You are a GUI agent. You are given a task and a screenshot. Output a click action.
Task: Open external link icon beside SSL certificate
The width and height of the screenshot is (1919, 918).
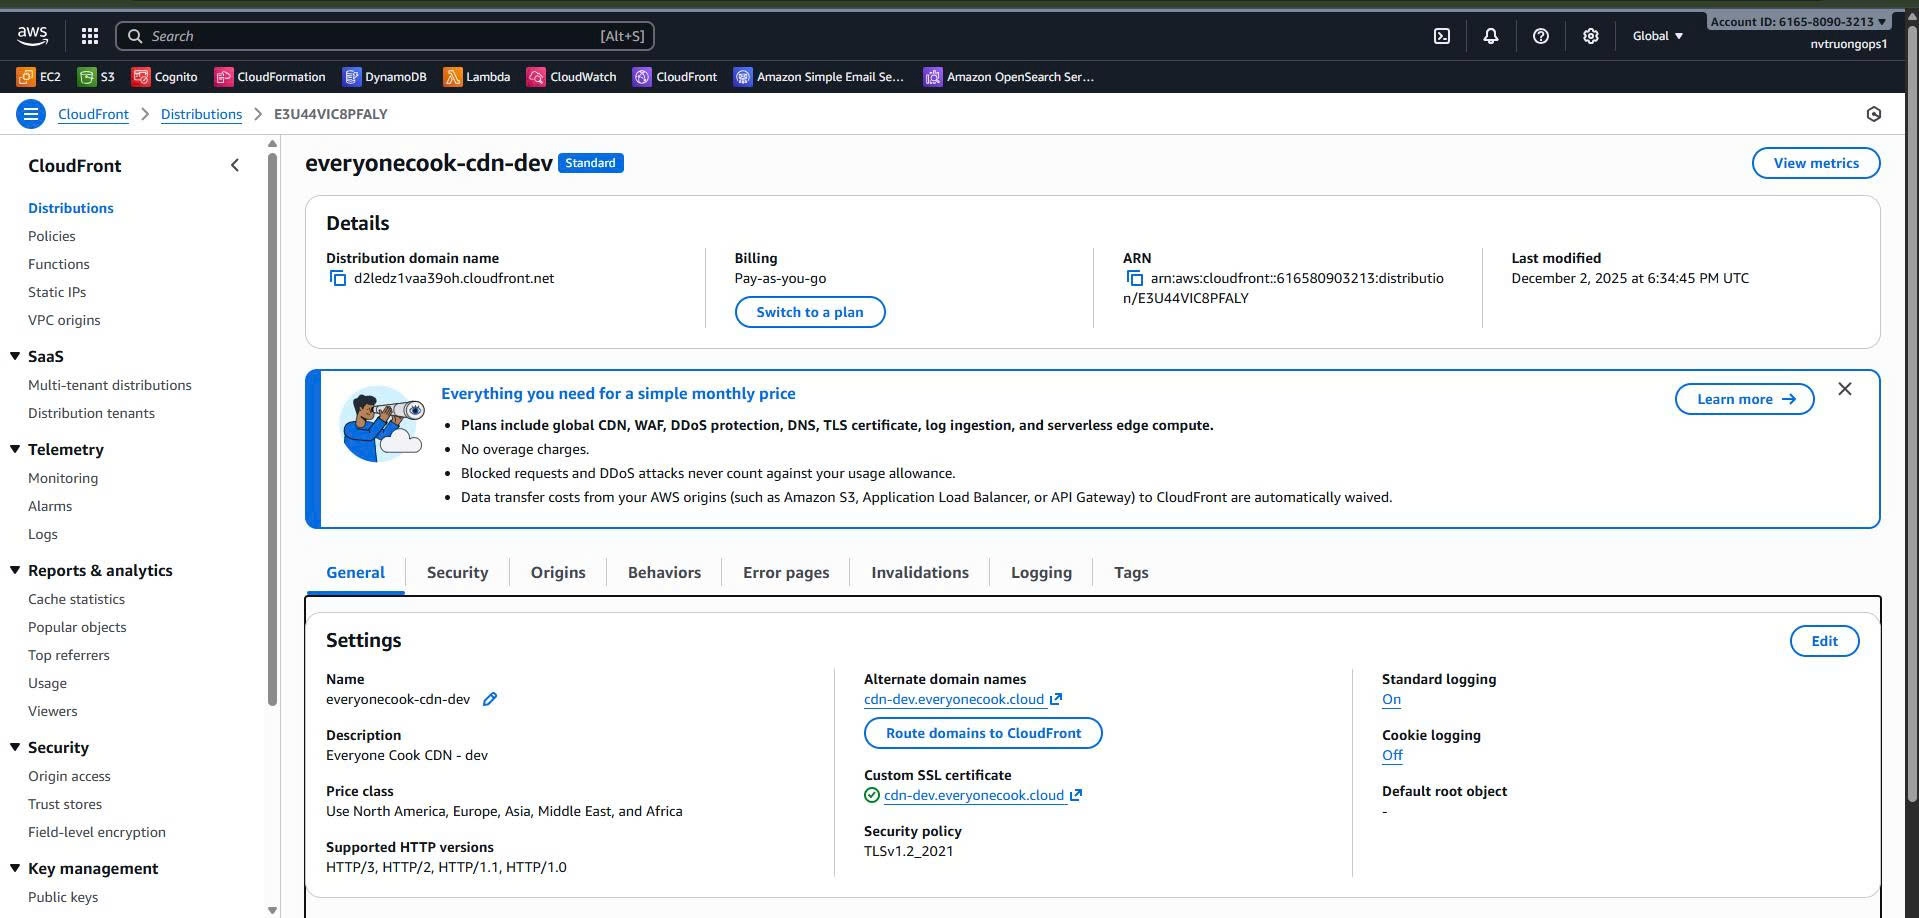click(1076, 796)
